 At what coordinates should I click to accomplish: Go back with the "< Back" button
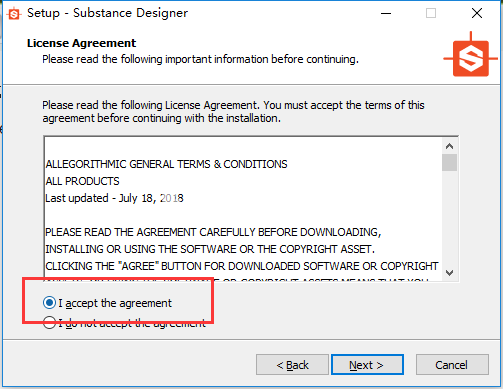point(292,365)
